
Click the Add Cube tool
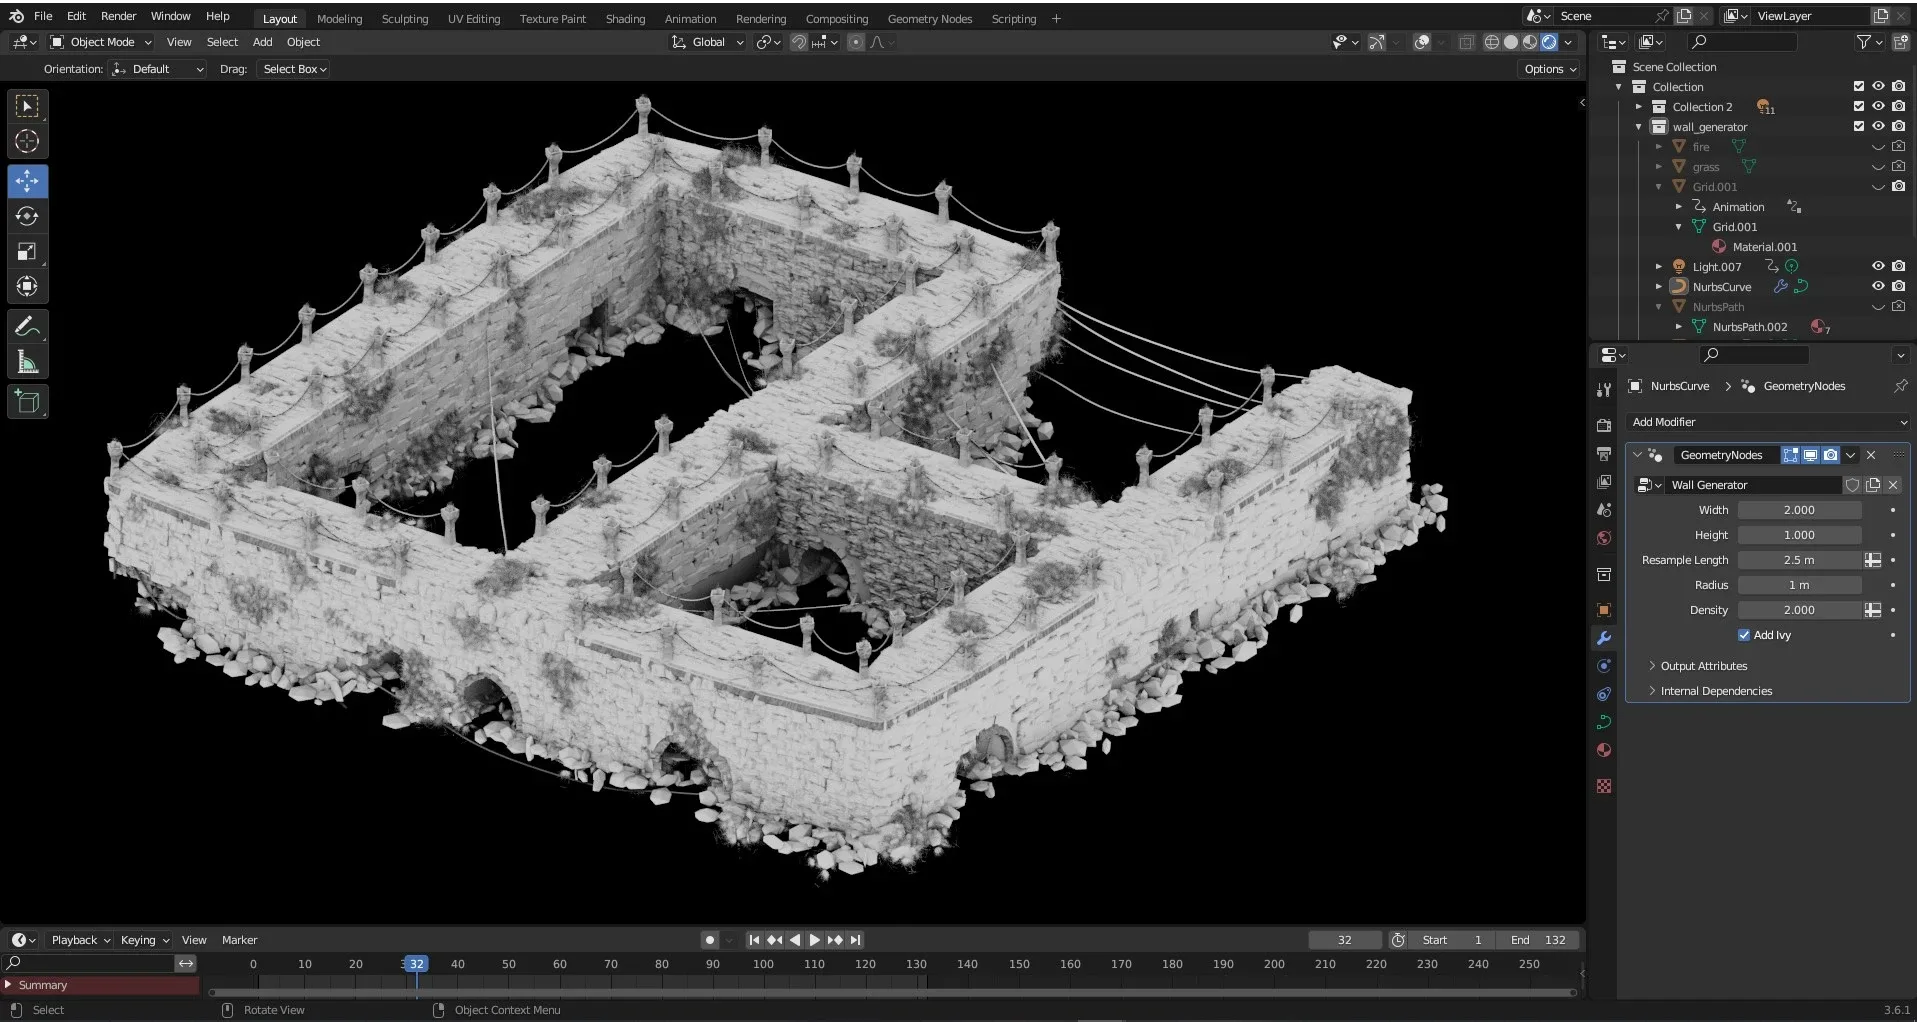click(27, 402)
